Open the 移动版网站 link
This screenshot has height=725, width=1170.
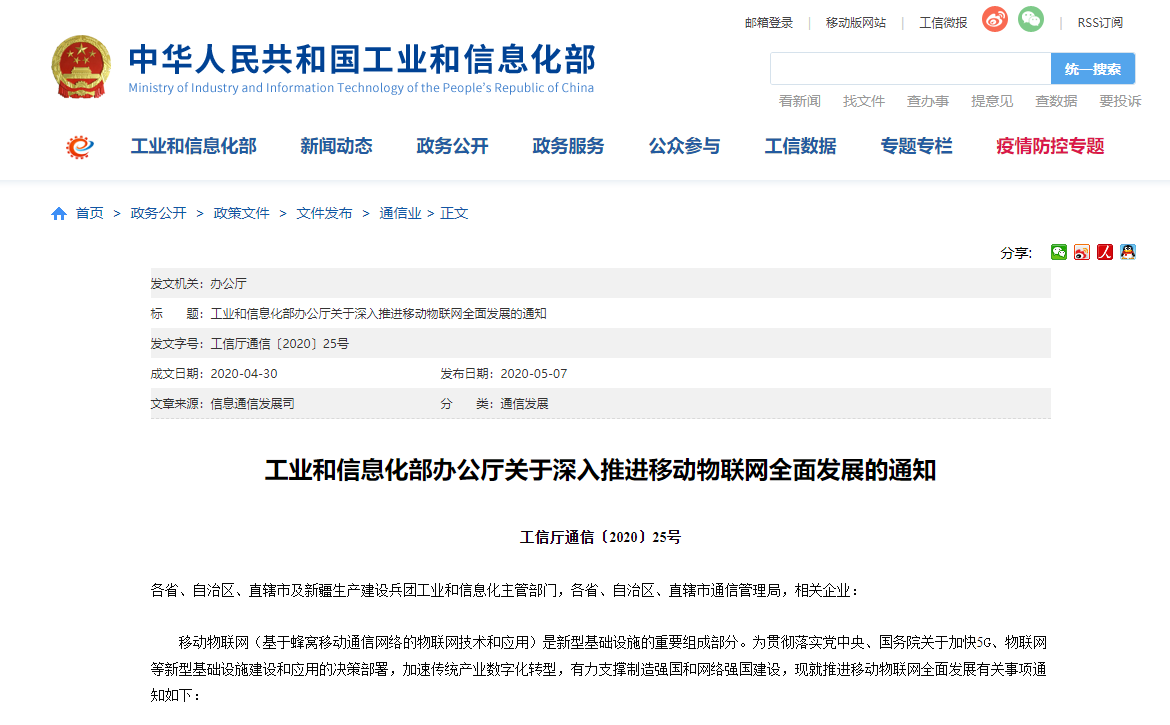[x=856, y=23]
